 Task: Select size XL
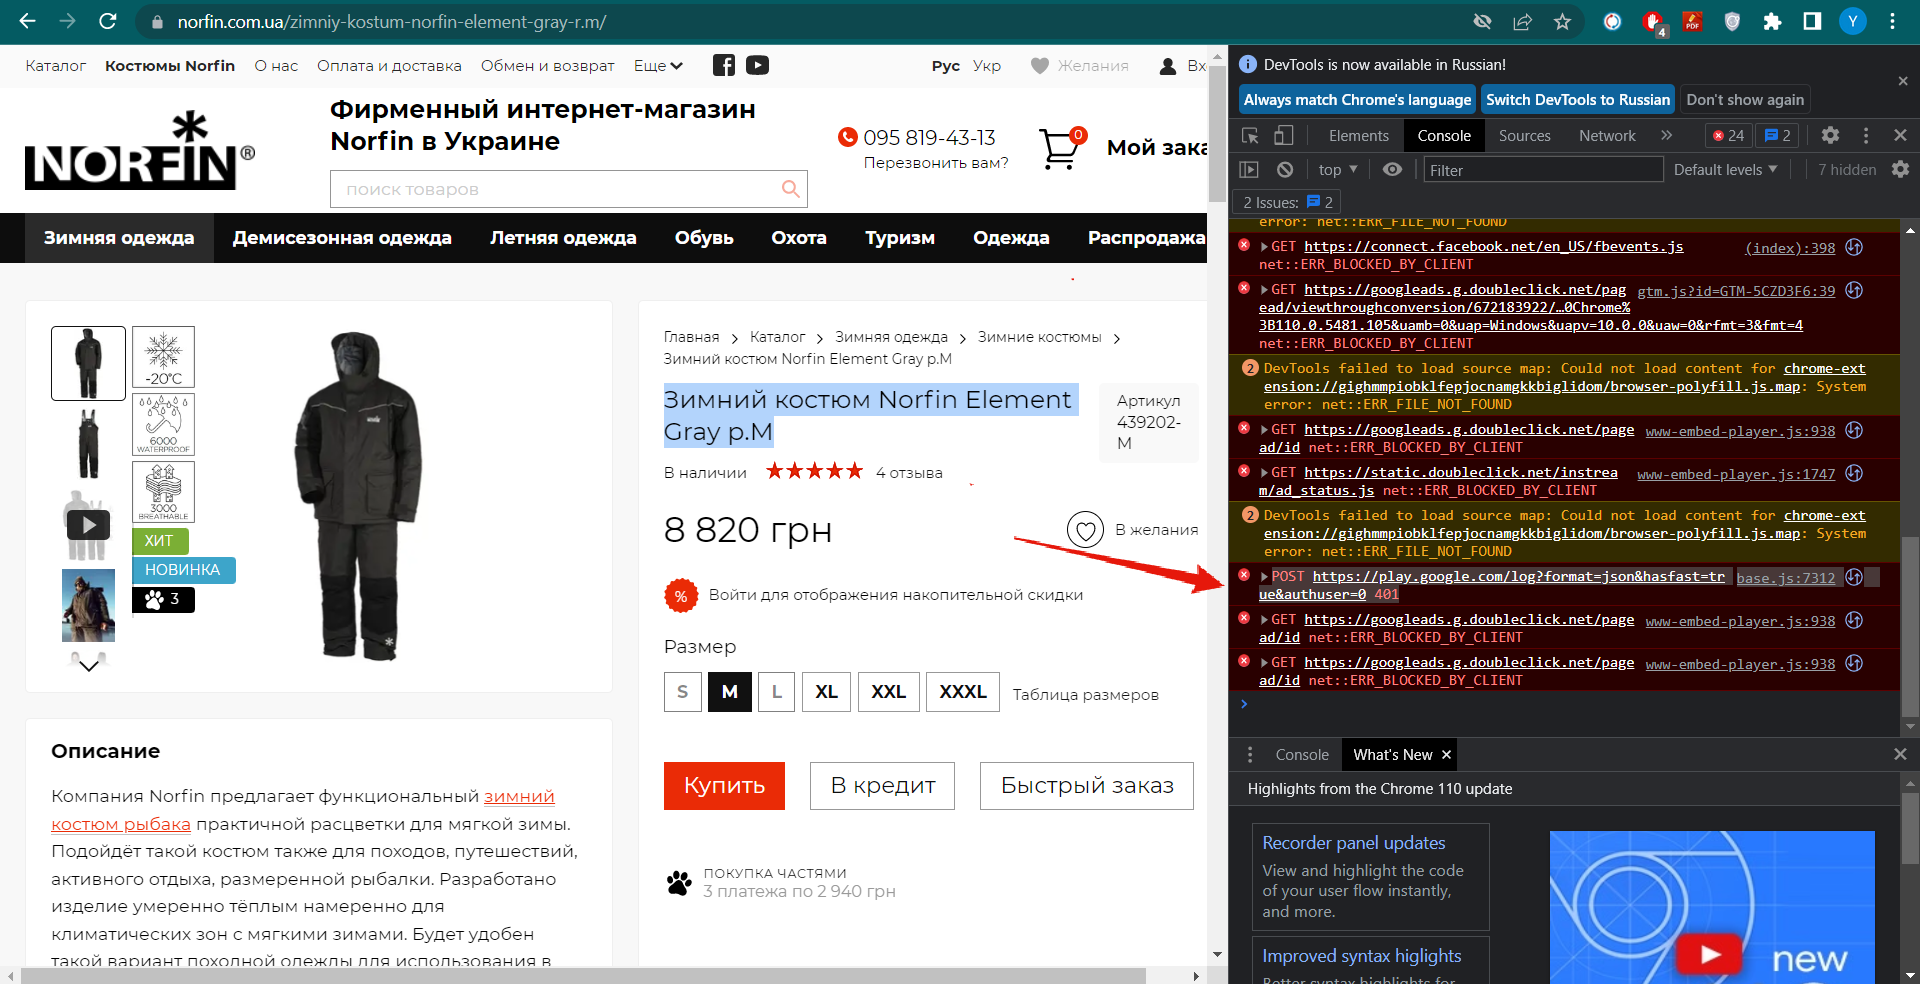(826, 692)
